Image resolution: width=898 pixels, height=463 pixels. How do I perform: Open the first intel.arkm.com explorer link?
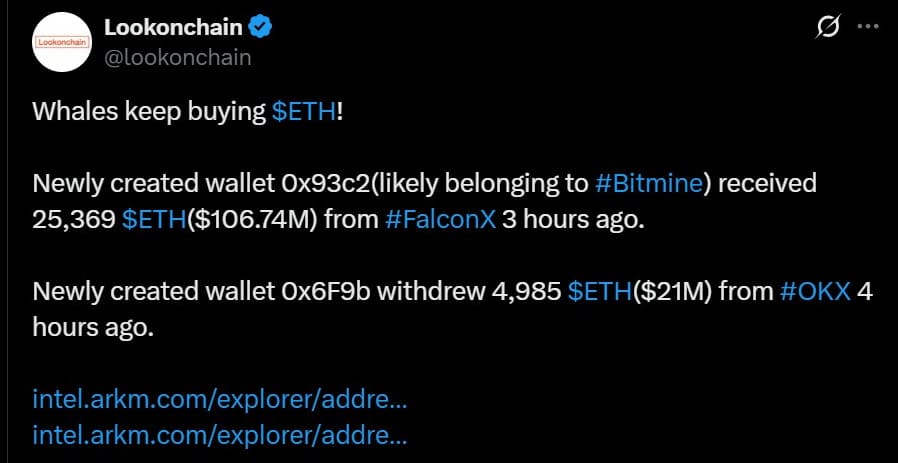[x=220, y=401]
